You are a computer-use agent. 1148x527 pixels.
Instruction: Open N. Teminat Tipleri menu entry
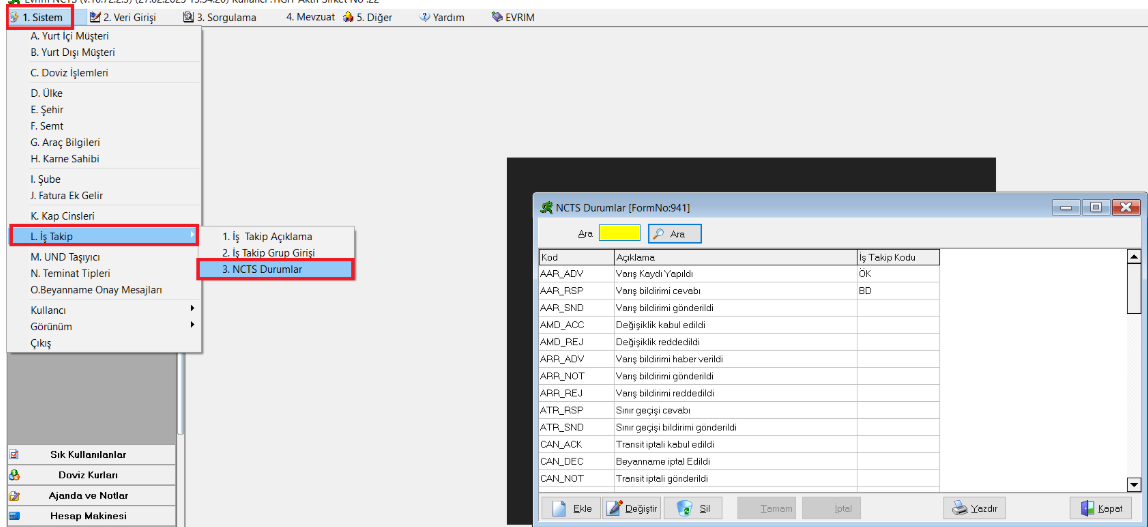103,273
